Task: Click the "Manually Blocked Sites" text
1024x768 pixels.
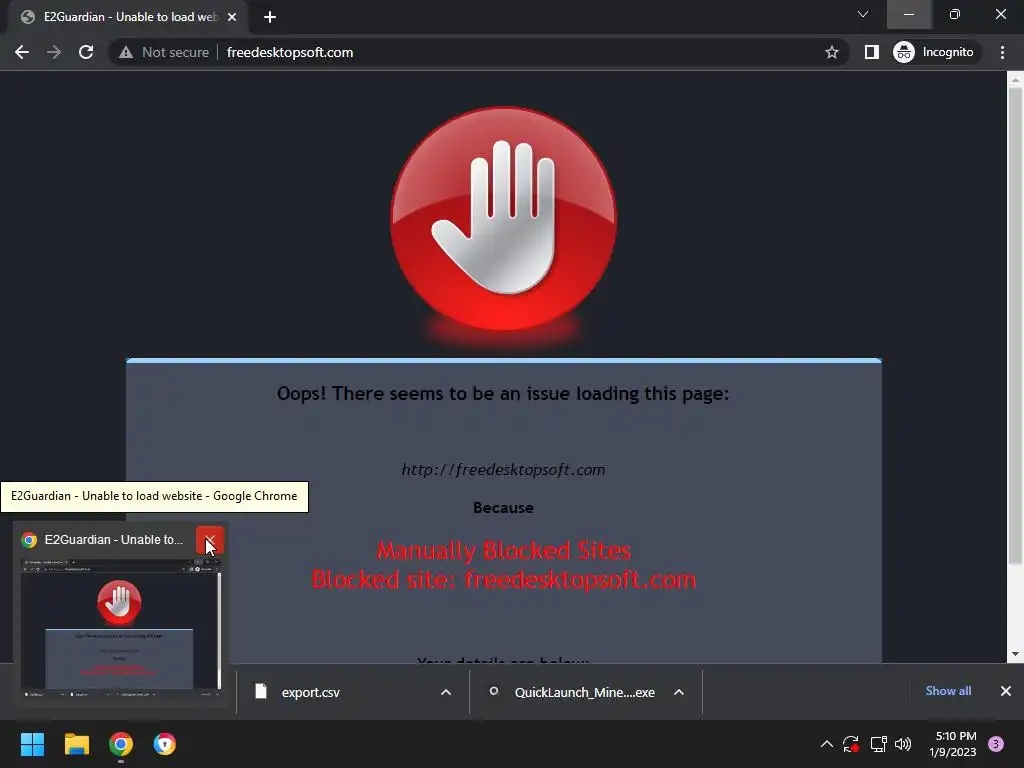Action: (504, 551)
